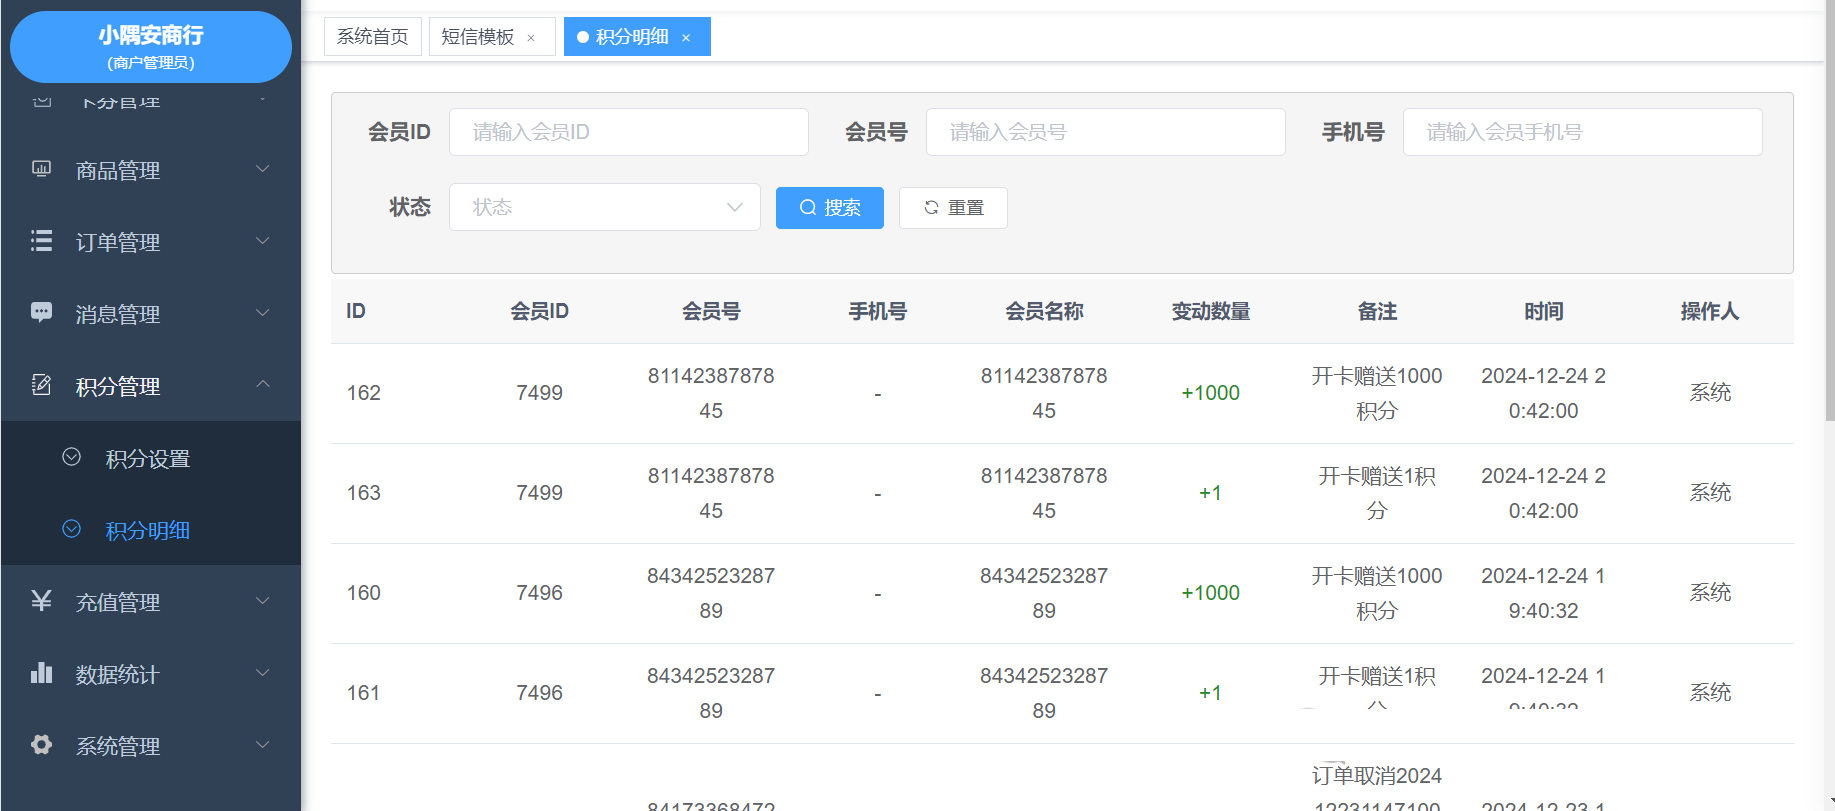Close the 短信模板 tab
This screenshot has width=1835, height=811.
tap(531, 38)
